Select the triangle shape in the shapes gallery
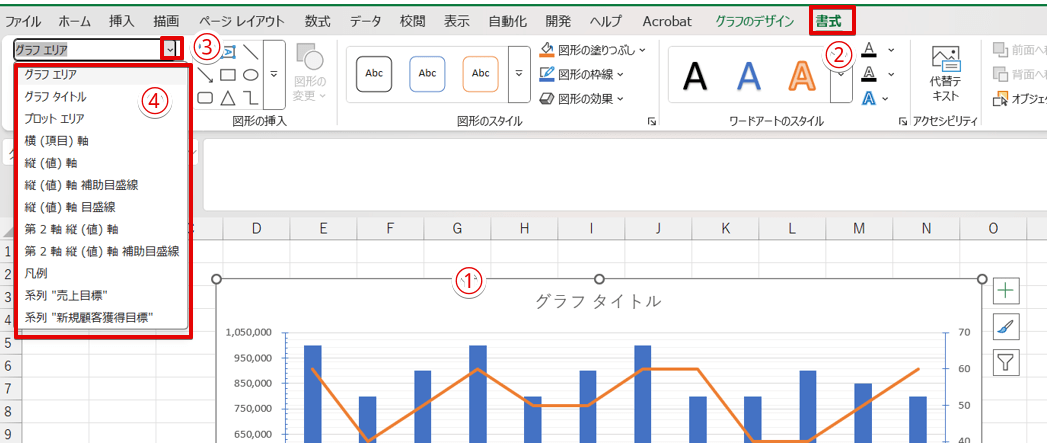Image resolution: width=1047 pixels, height=447 pixels. (x=228, y=97)
